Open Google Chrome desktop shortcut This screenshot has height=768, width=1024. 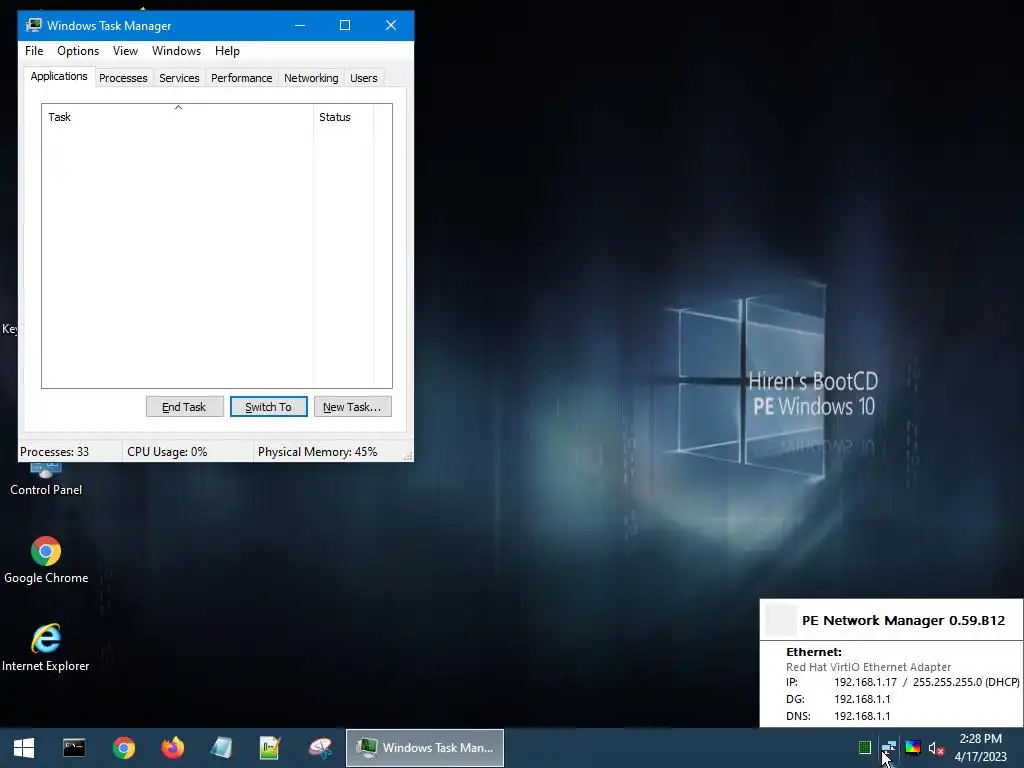click(x=46, y=560)
